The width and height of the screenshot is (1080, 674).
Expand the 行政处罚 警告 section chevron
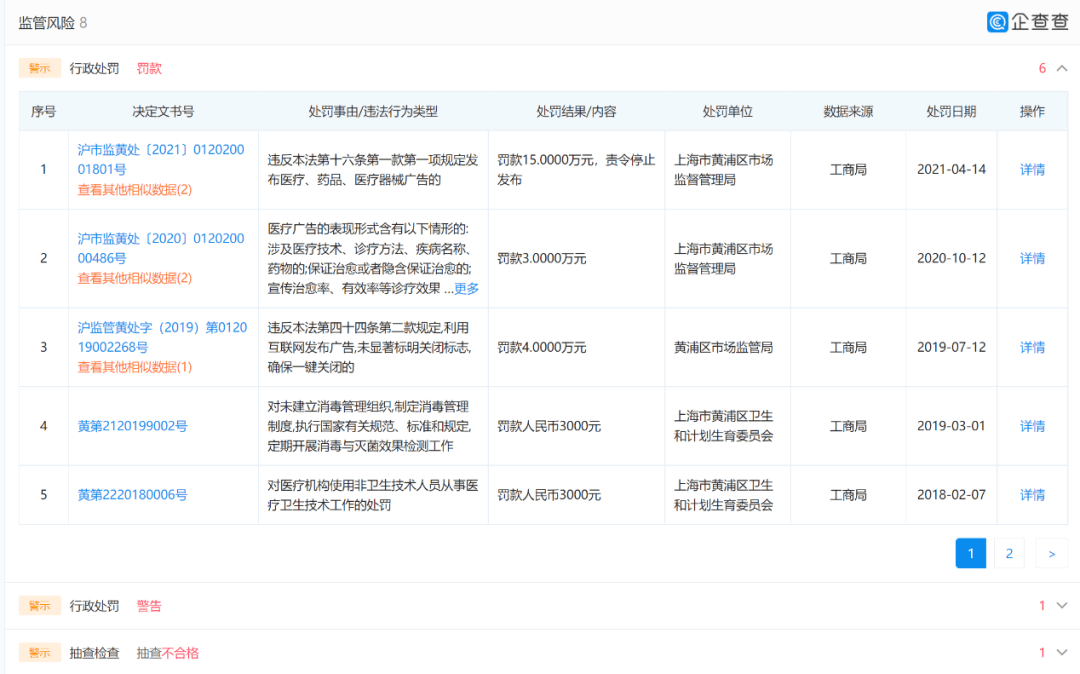click(x=1062, y=606)
